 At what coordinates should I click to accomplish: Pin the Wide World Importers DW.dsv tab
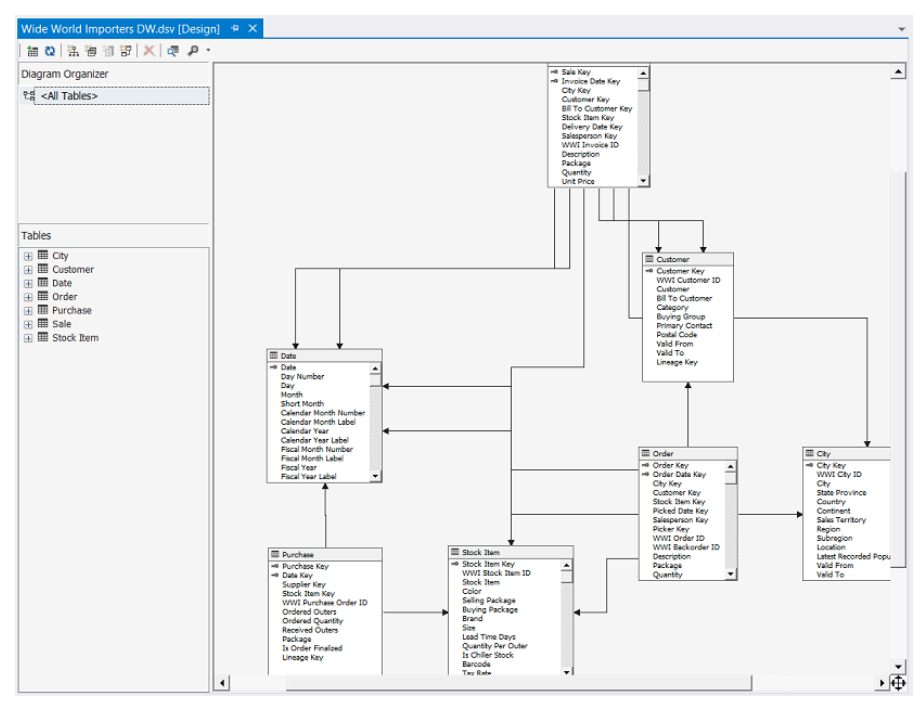pos(235,29)
